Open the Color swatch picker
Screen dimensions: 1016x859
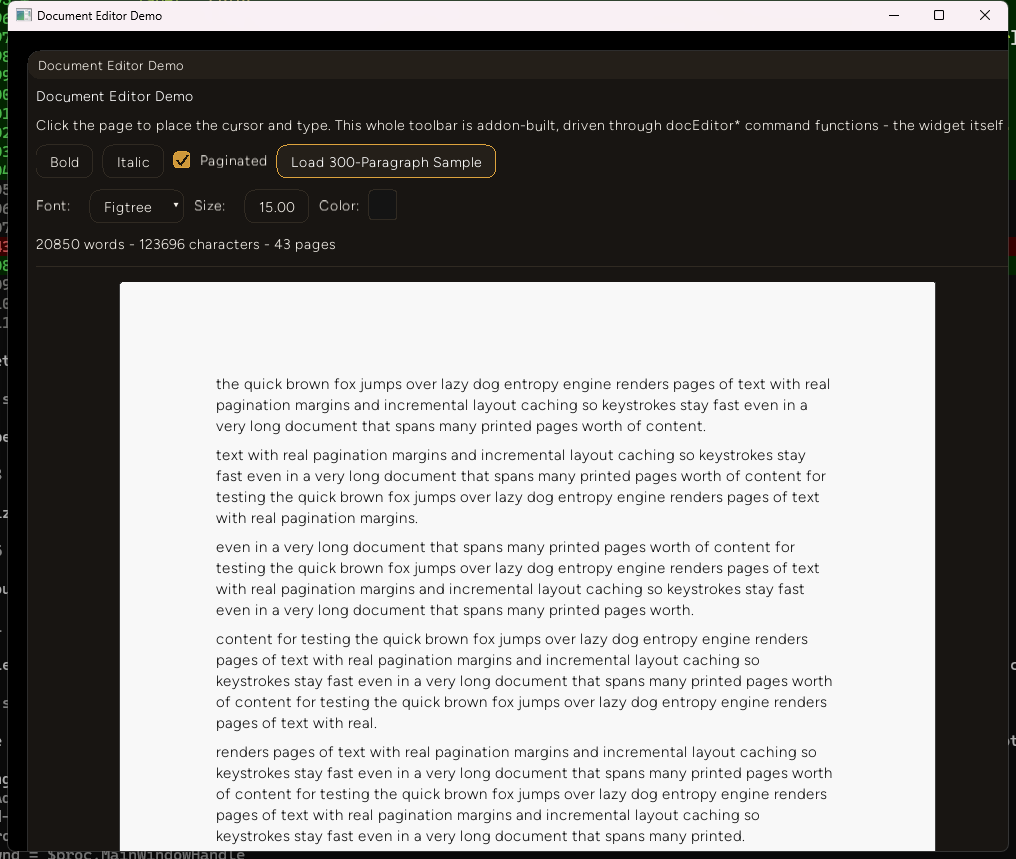382,205
